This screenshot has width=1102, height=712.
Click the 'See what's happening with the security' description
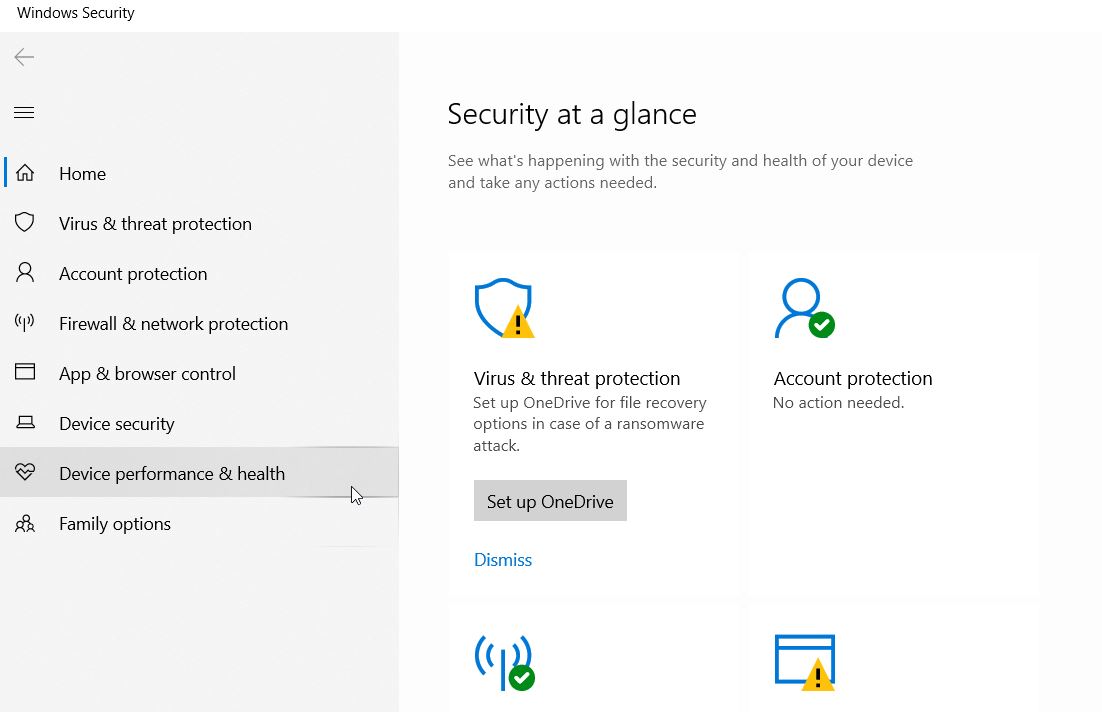[680, 171]
